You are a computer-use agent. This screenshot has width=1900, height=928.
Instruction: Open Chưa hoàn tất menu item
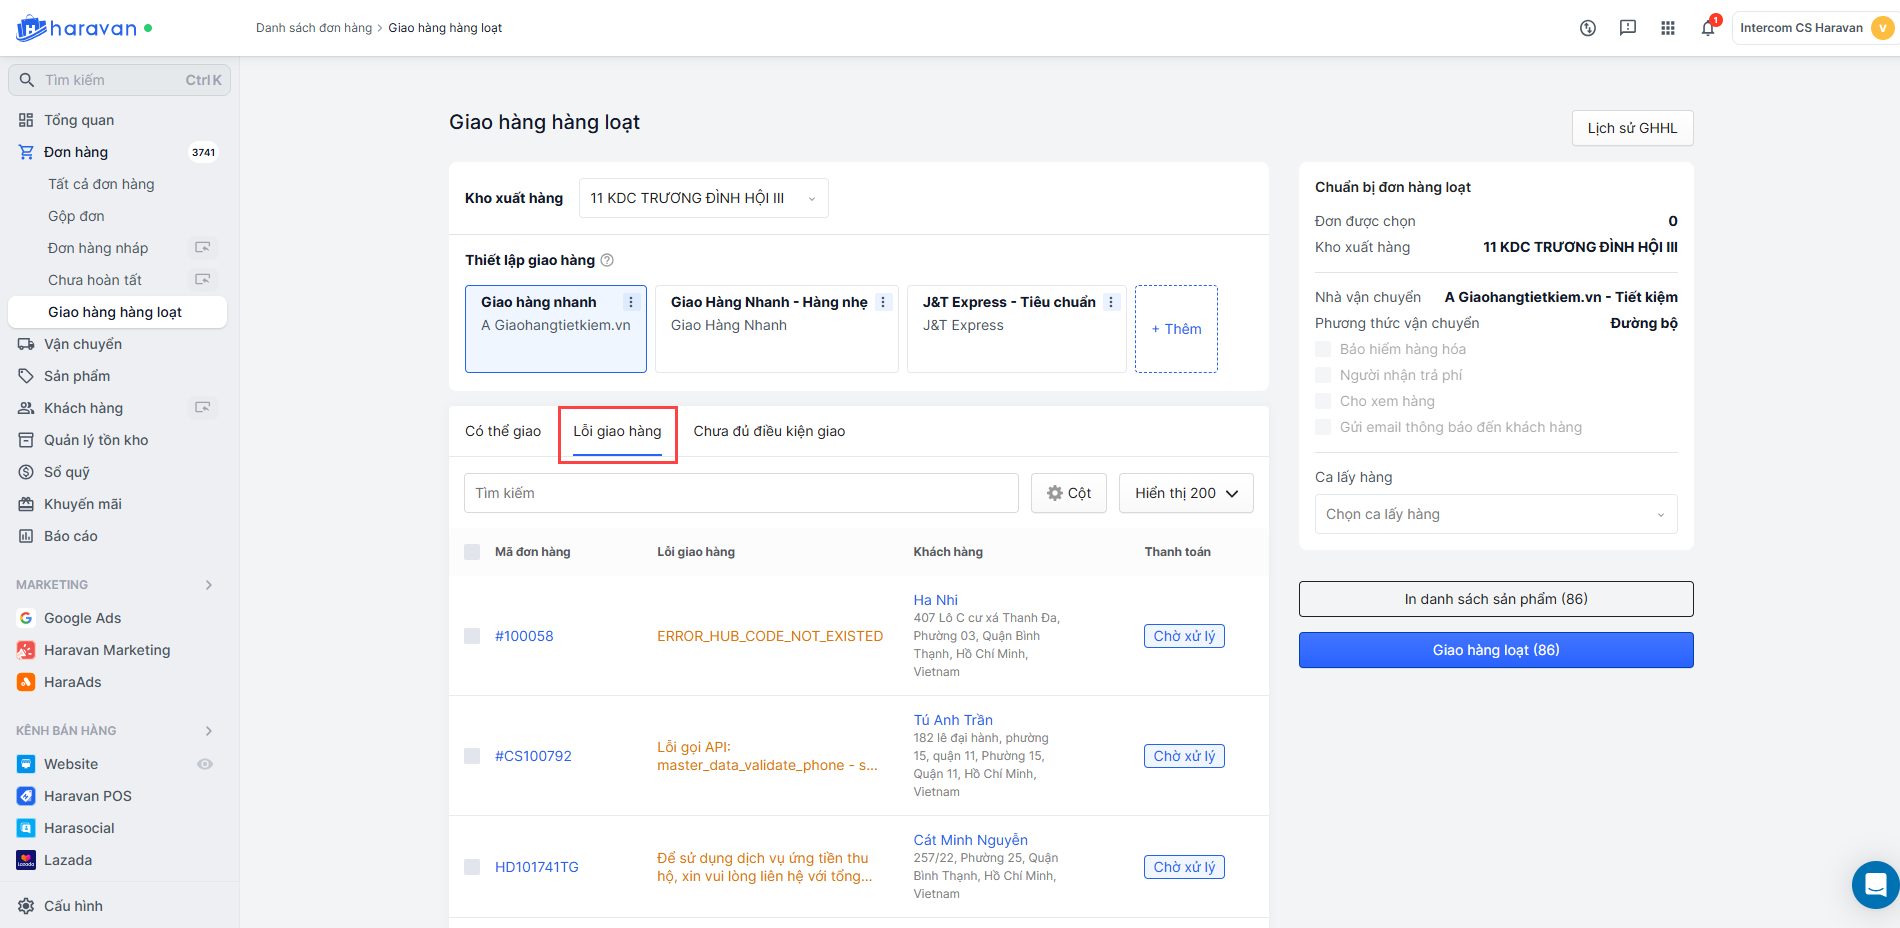click(x=95, y=280)
